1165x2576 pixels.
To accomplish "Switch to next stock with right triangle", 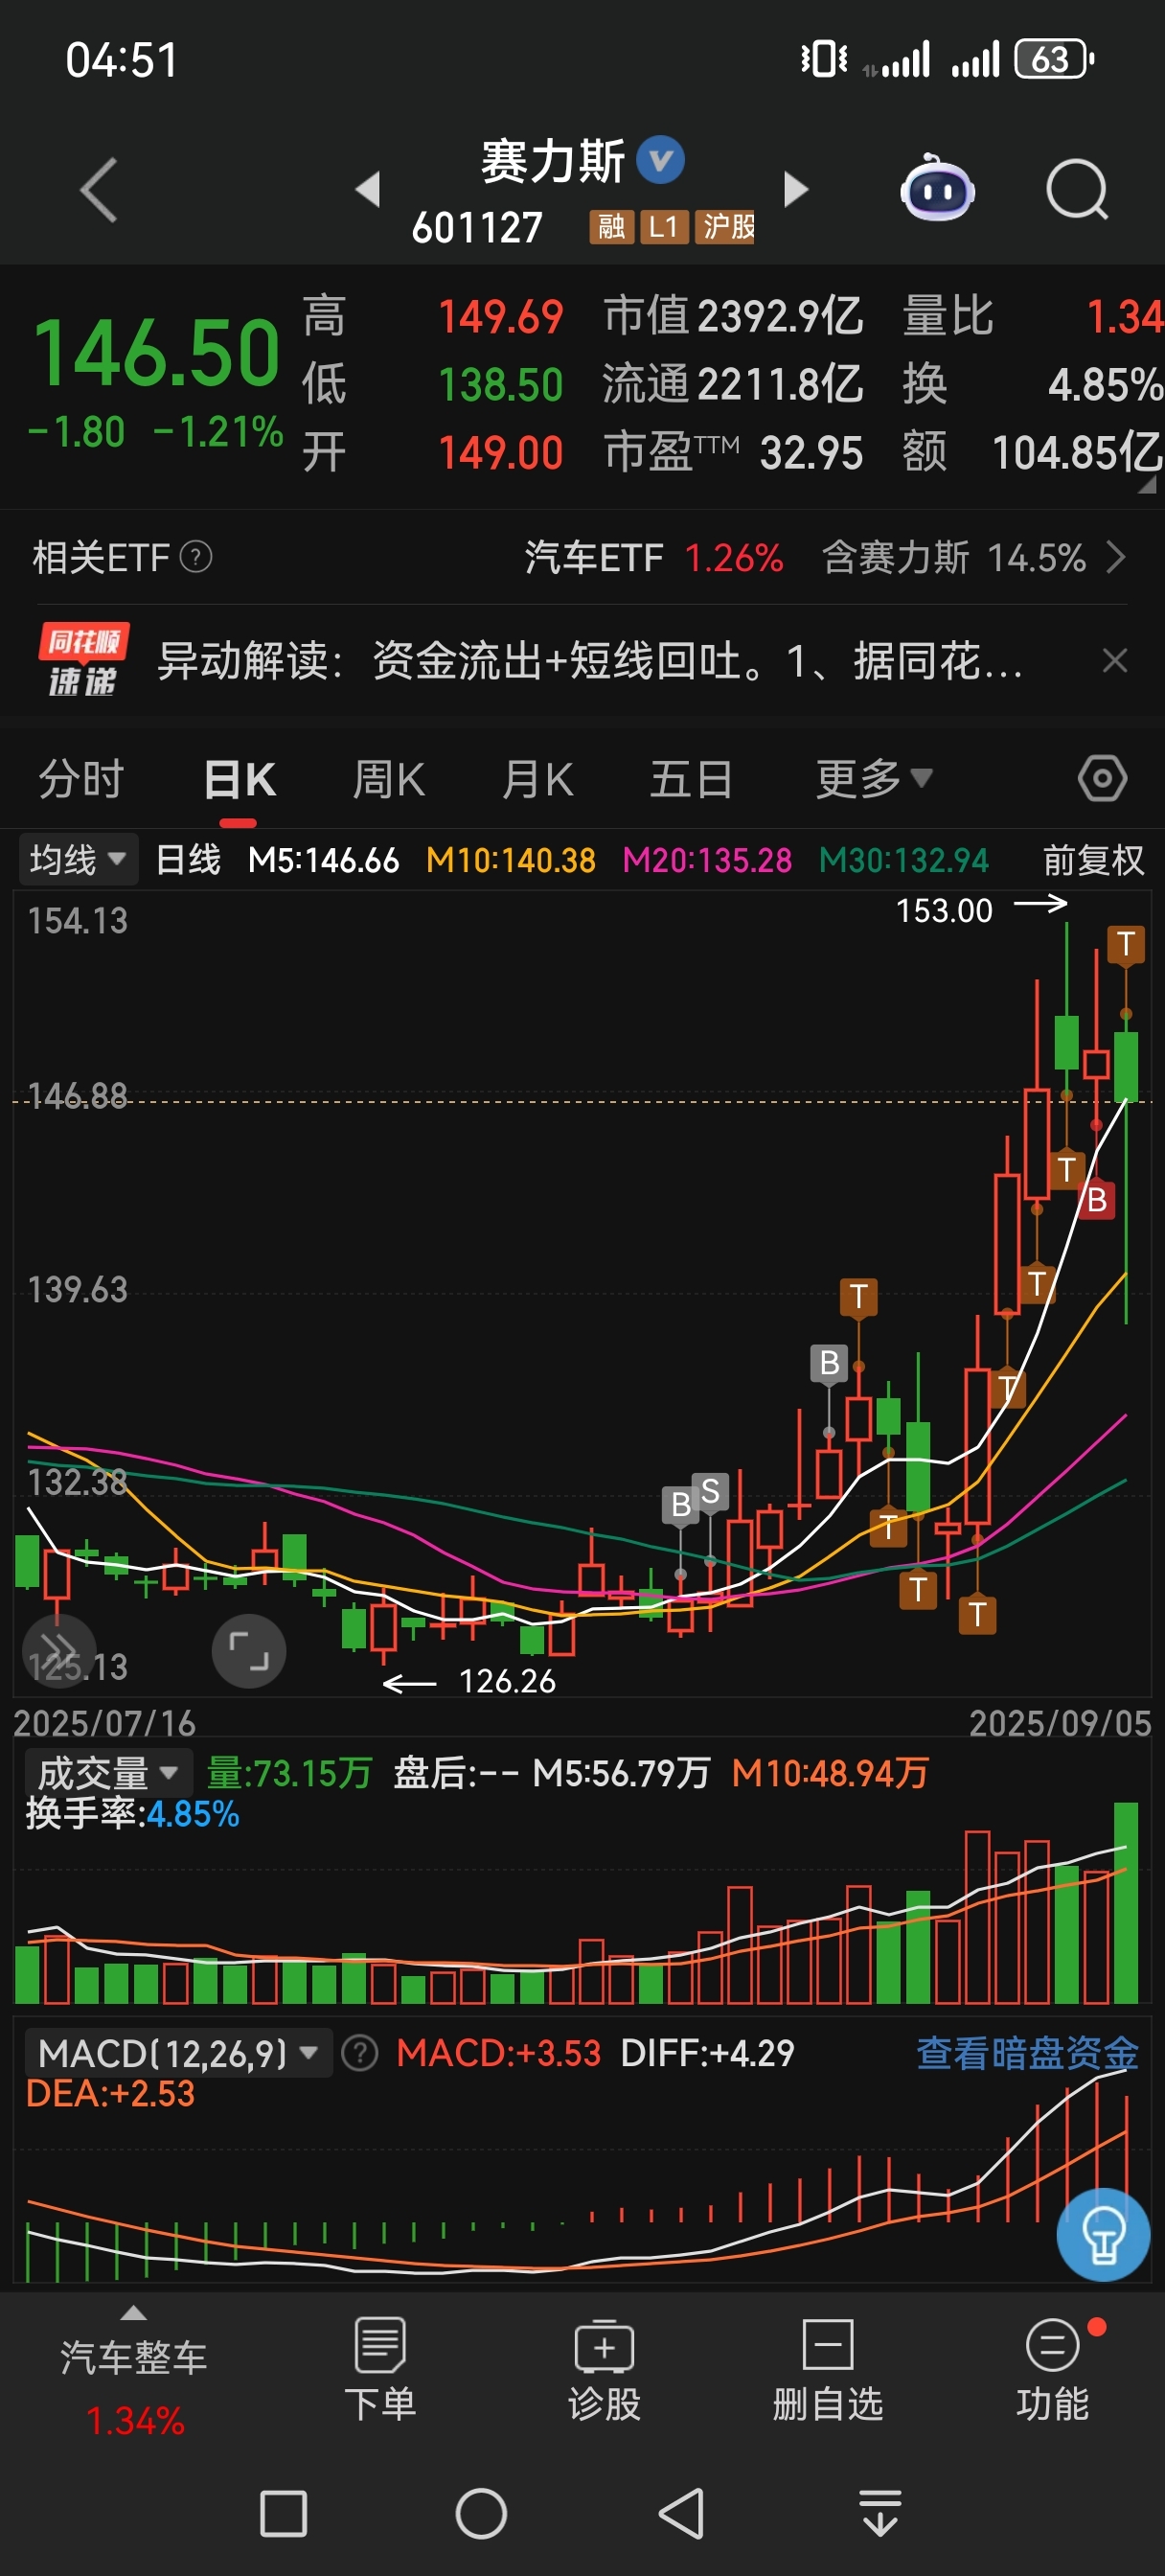I will 795,189.
